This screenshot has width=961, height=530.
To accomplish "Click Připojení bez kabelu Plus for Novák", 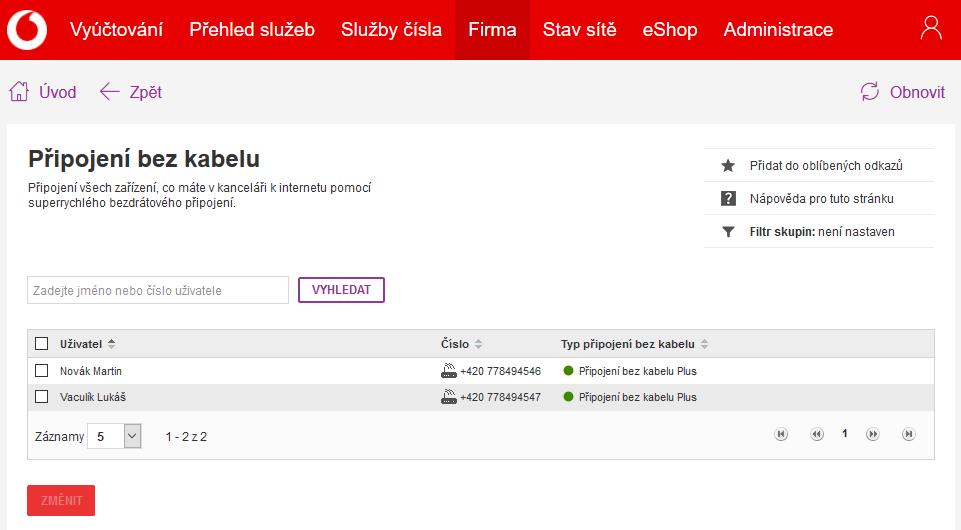I will [637, 371].
